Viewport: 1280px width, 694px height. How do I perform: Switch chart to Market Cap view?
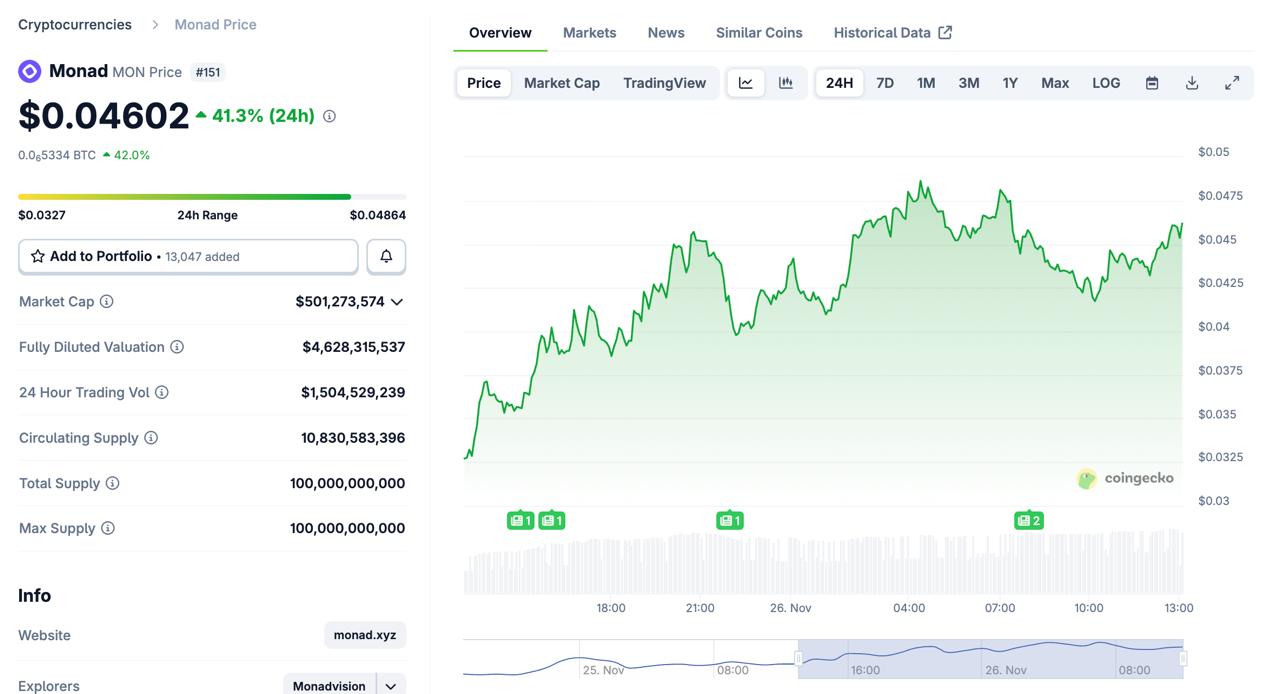562,83
